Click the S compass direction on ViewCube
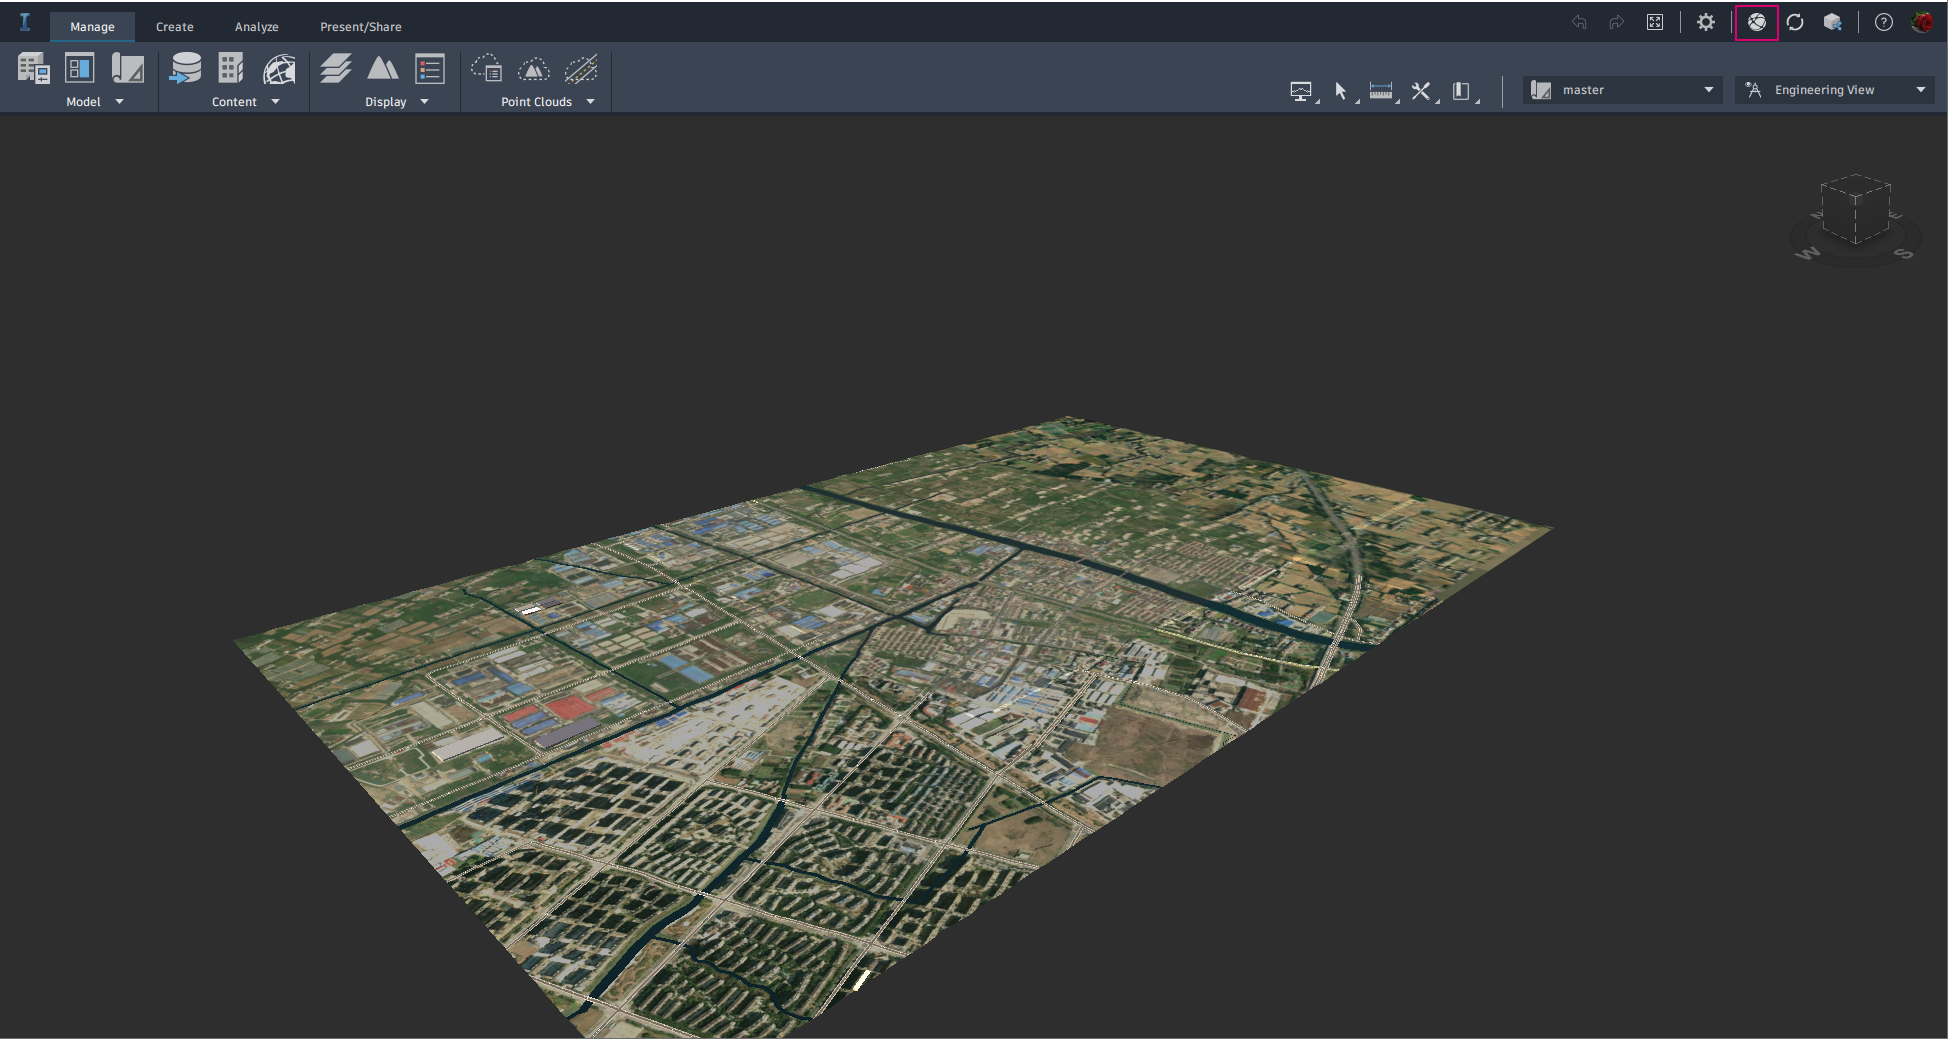The width and height of the screenshot is (1948, 1039). point(1903,254)
